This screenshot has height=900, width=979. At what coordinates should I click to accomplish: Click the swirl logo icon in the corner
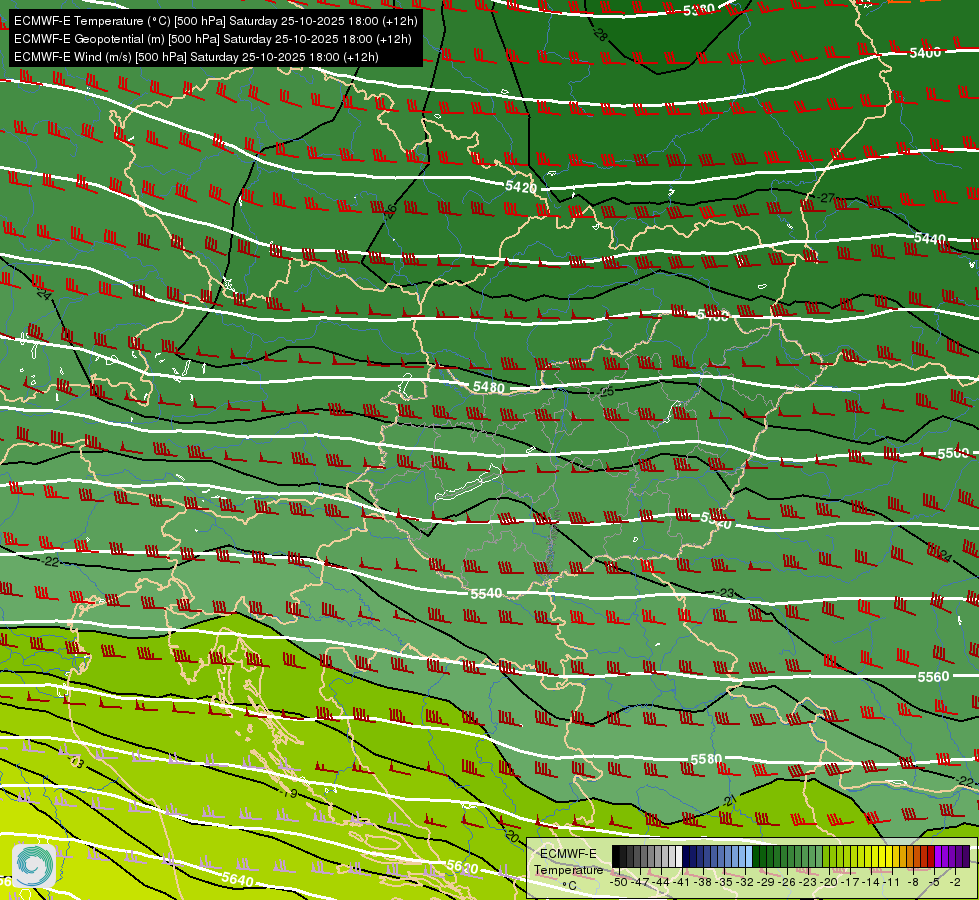(x=34, y=865)
